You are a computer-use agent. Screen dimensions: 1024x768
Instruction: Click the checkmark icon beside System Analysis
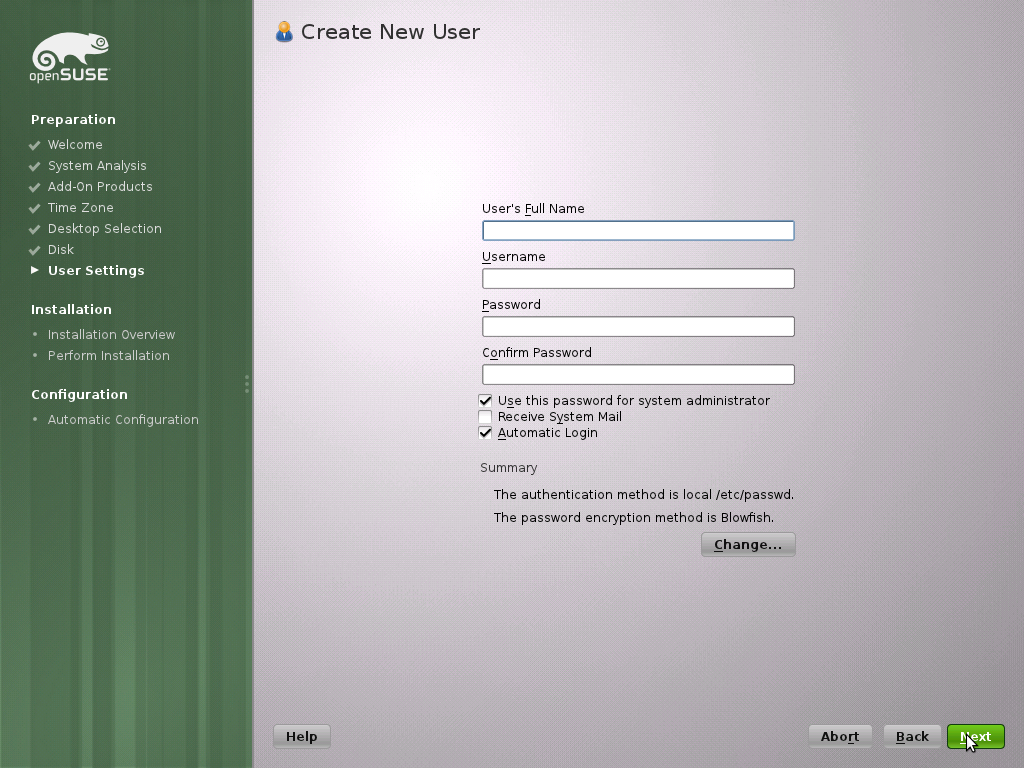tap(35, 166)
